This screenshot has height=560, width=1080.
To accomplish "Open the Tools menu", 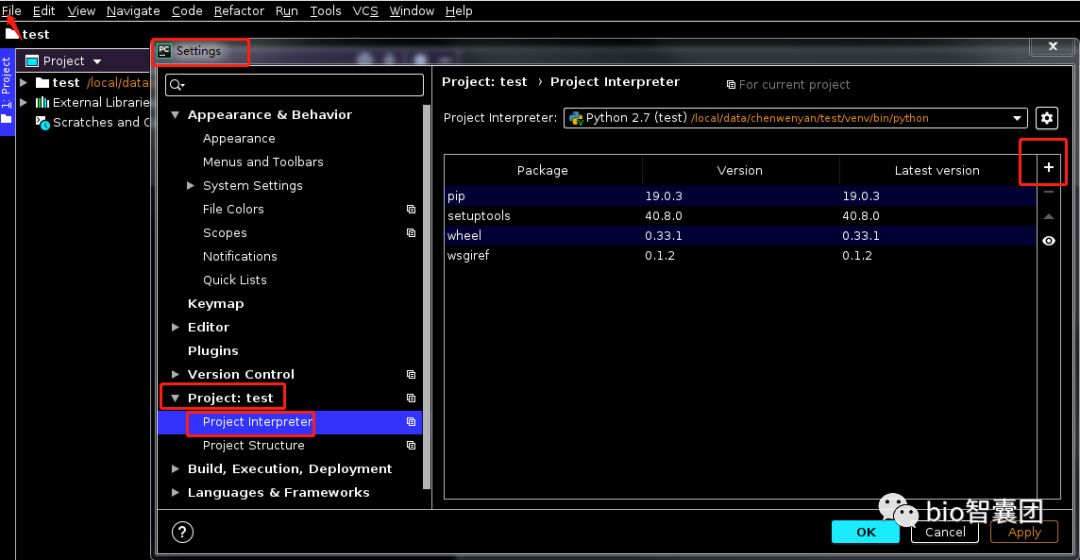I will (x=325, y=11).
